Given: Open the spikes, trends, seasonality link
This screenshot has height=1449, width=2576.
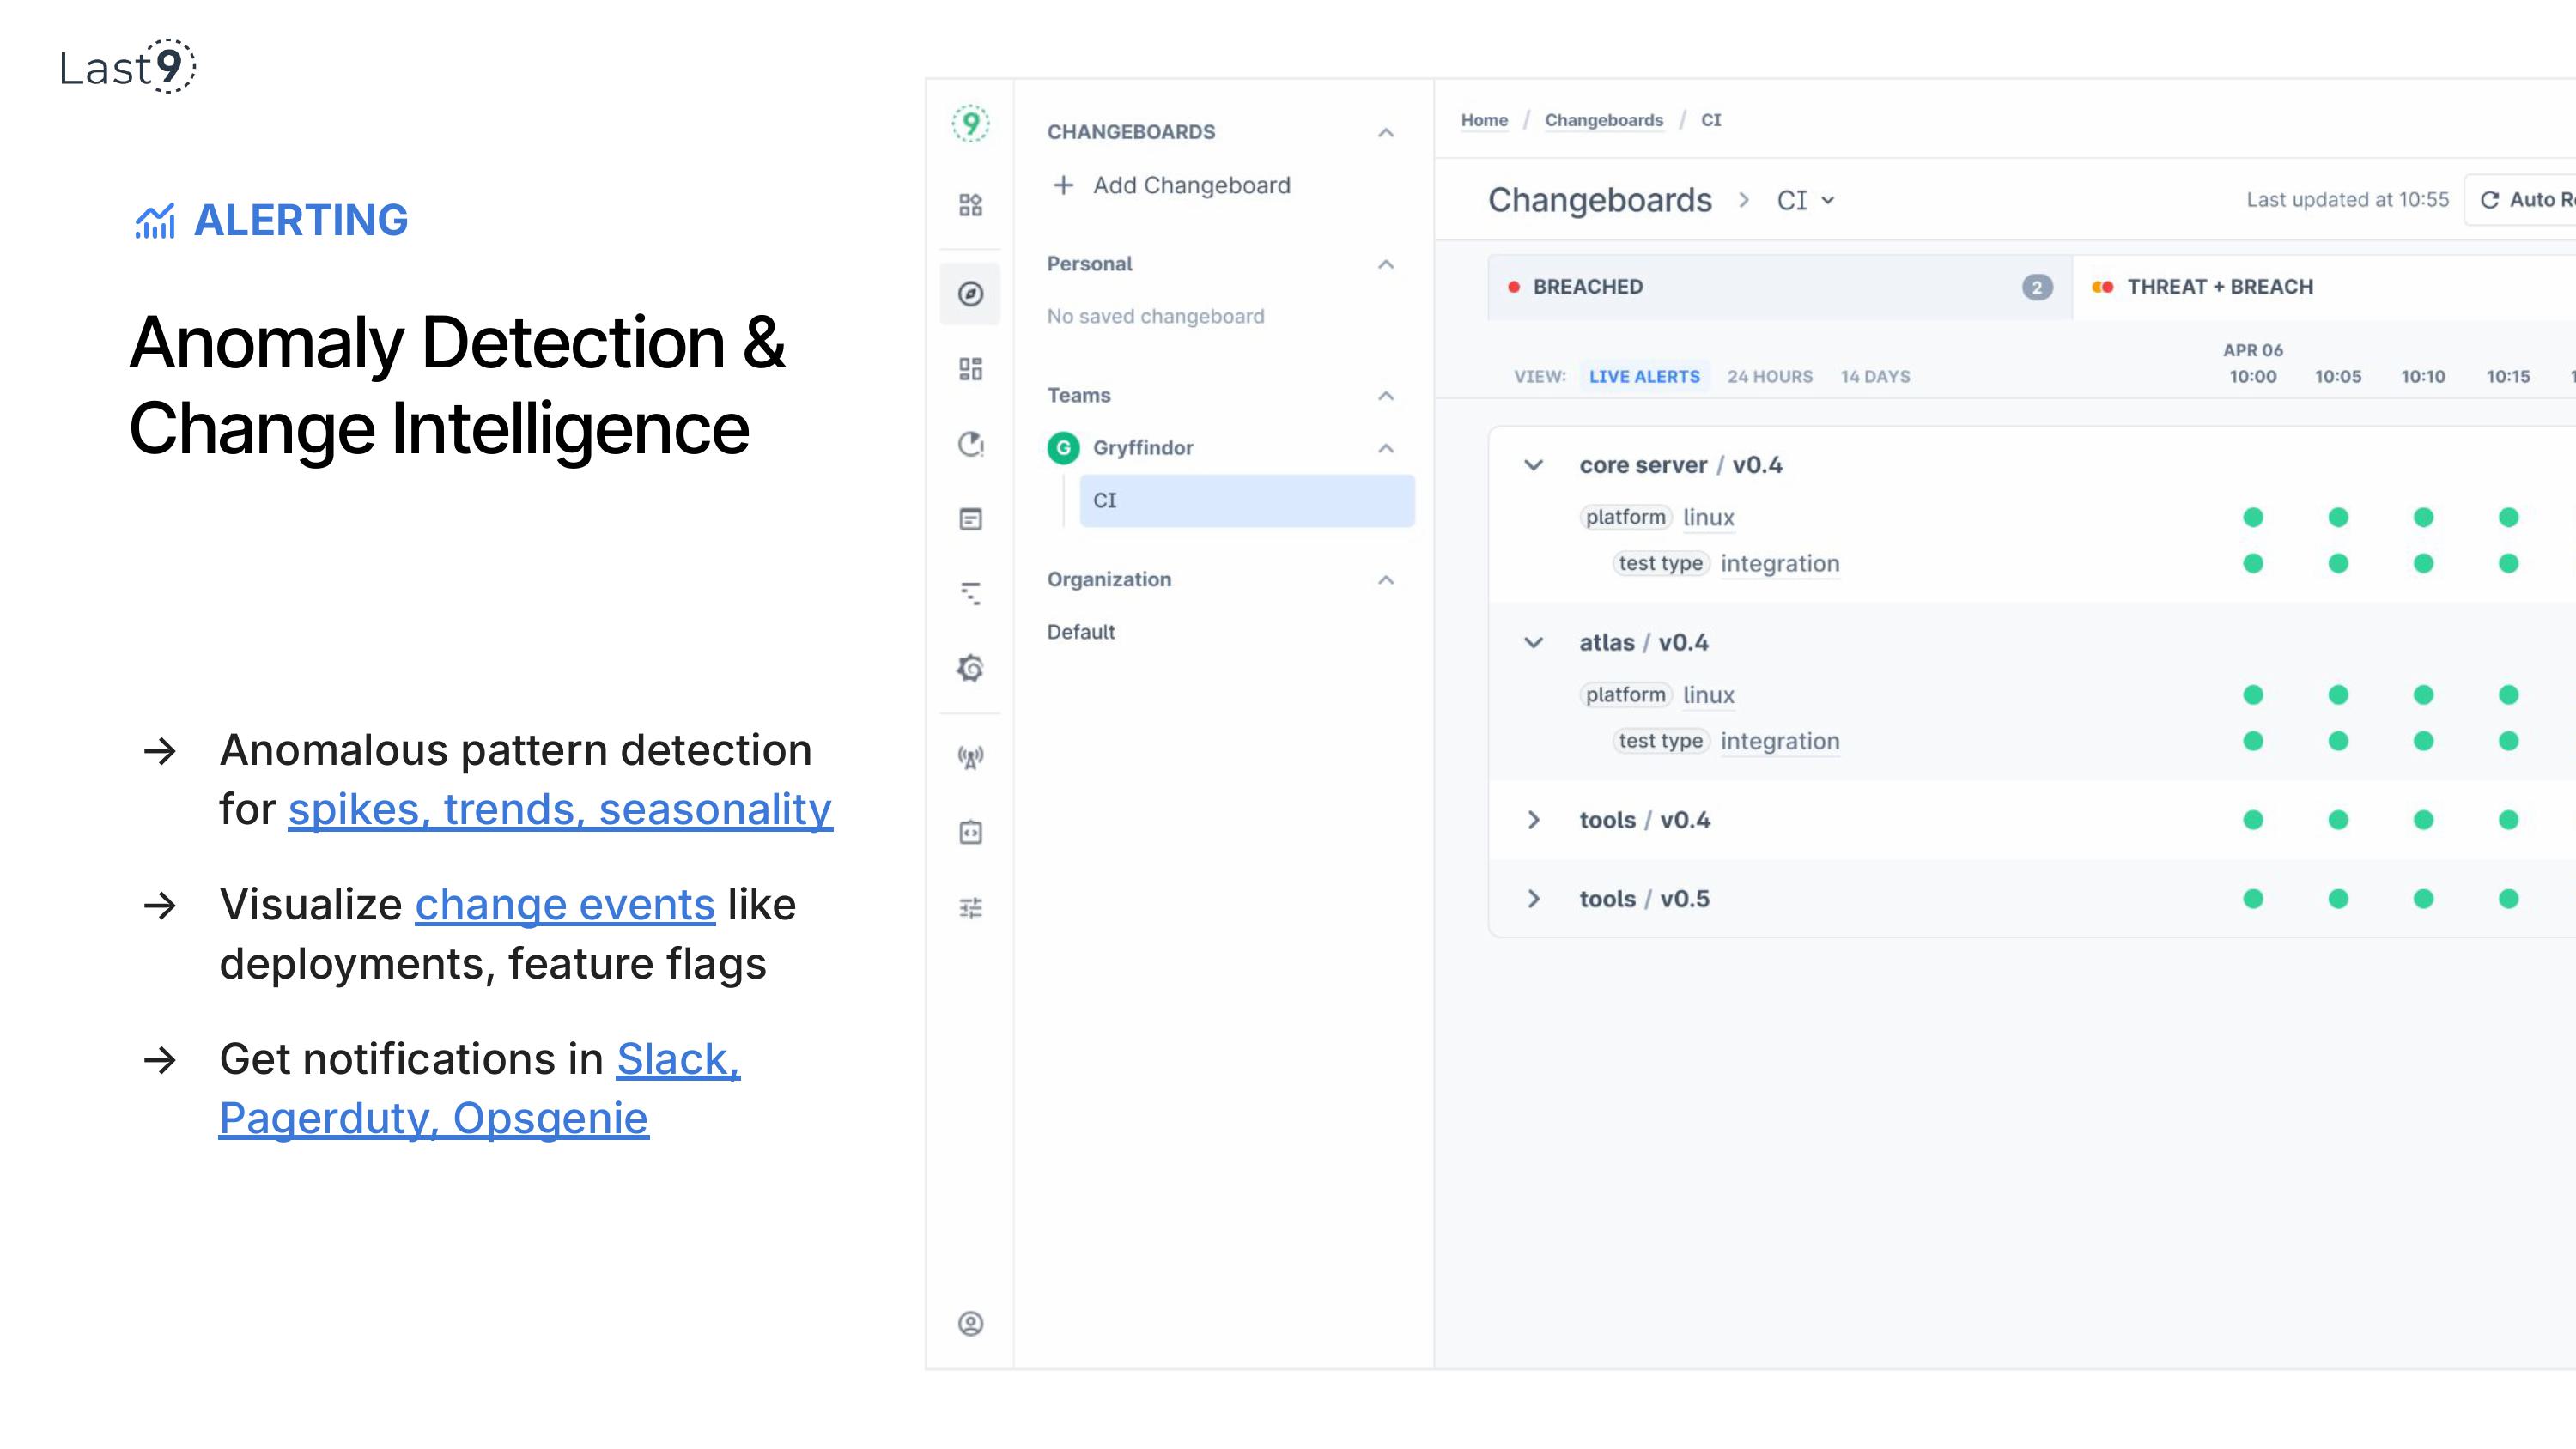Looking at the screenshot, I should click(560, 809).
